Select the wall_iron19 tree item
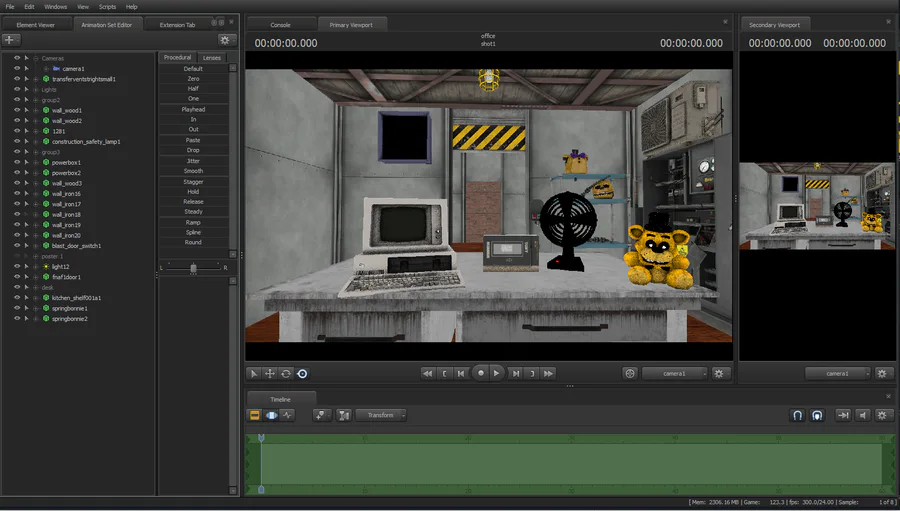This screenshot has height=511, width=900. (x=66, y=225)
